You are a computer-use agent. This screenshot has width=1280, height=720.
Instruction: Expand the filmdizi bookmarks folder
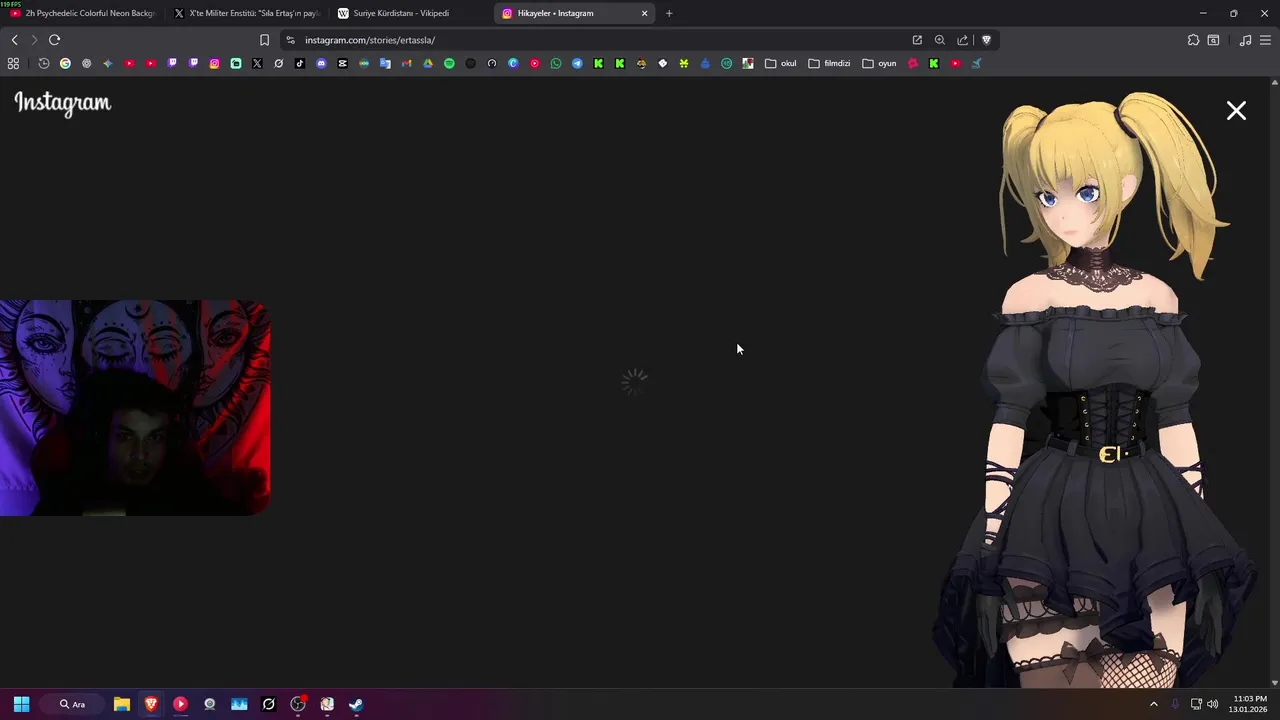click(x=829, y=63)
